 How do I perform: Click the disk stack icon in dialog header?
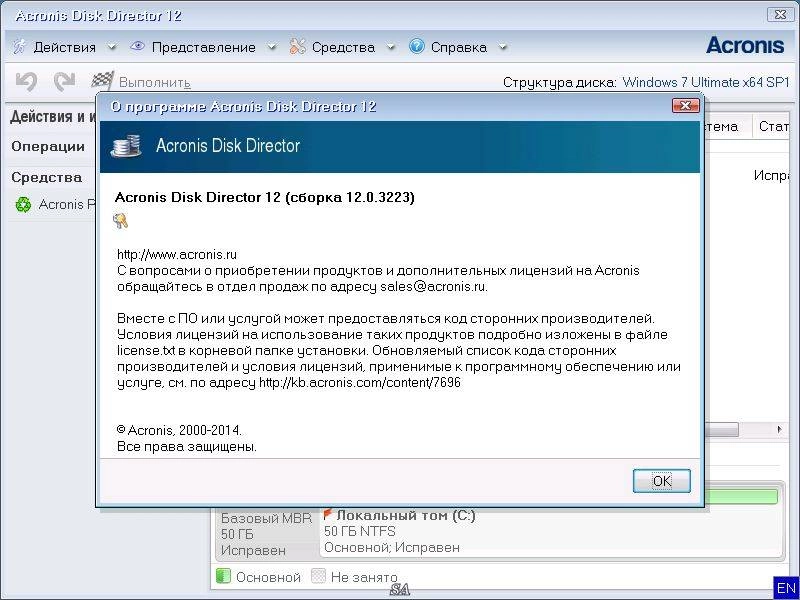tap(126, 146)
